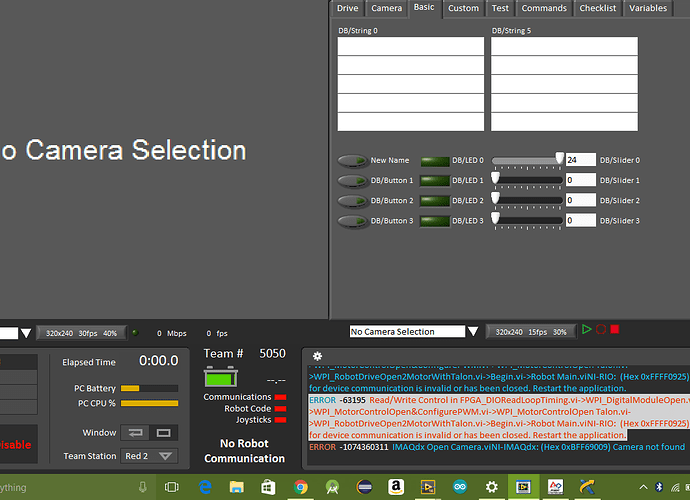Screen dimensions: 690x500
Task: Expand the Team Station Red 2 arrow
Action: 165,456
